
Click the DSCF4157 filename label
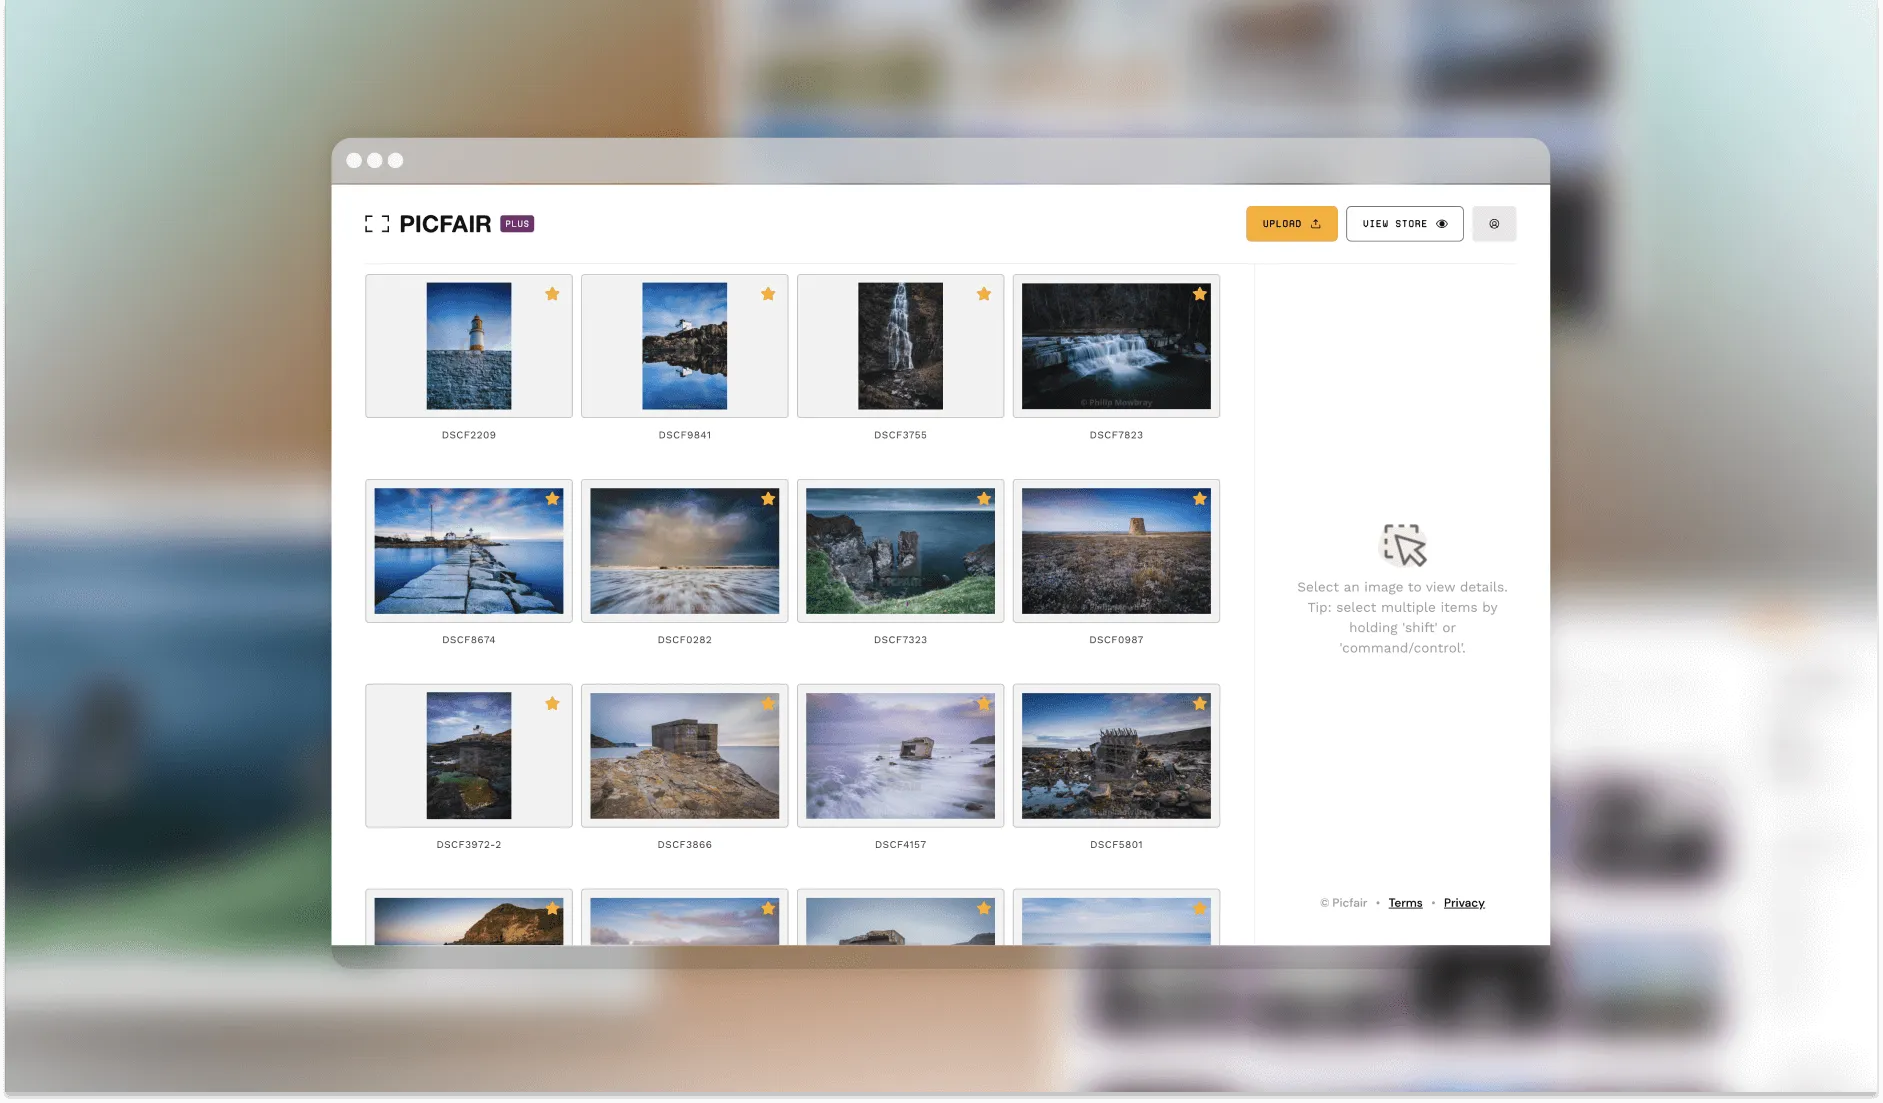(x=900, y=845)
